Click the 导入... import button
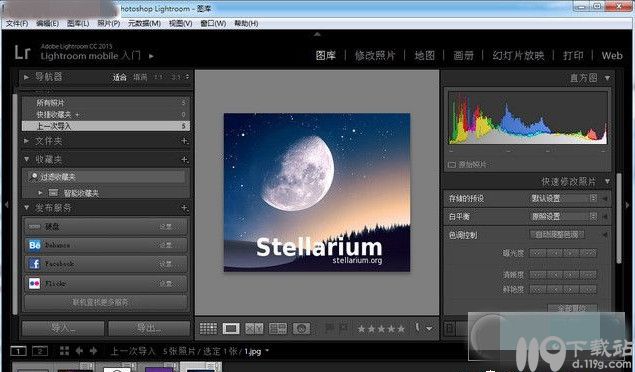635x372 pixels. pyautogui.click(x=63, y=328)
